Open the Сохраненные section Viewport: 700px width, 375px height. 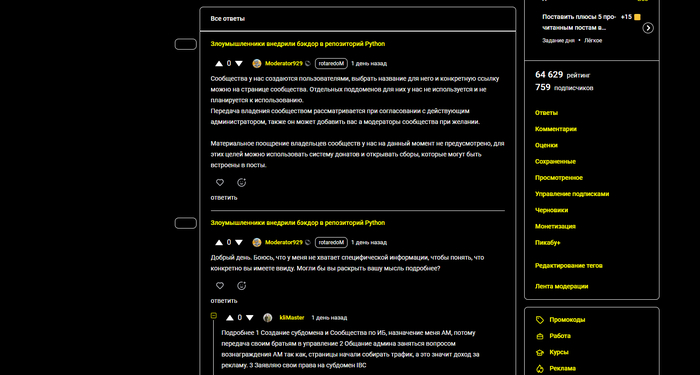pos(555,162)
